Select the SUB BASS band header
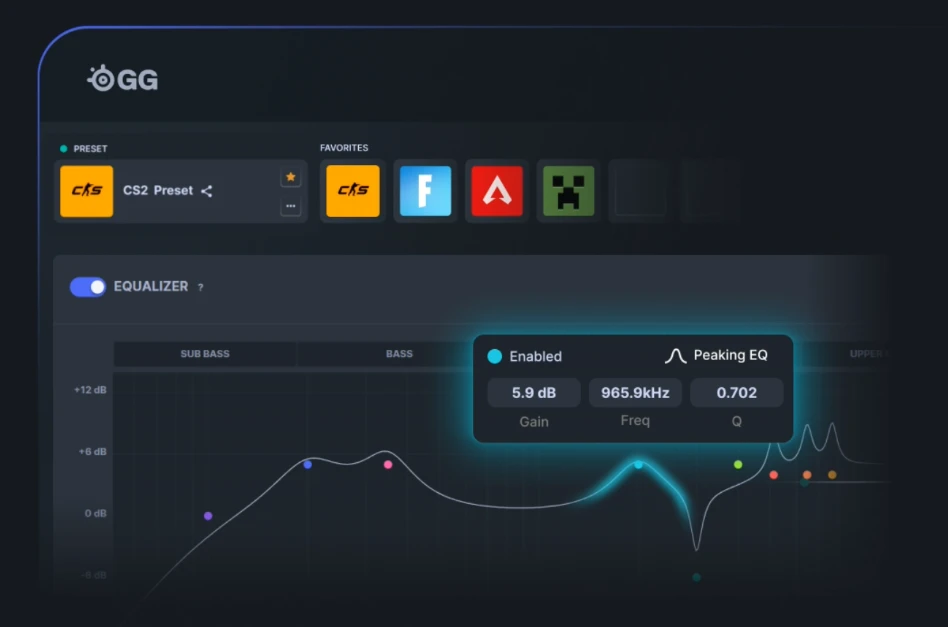Viewport: 948px width, 627px height. coord(205,354)
